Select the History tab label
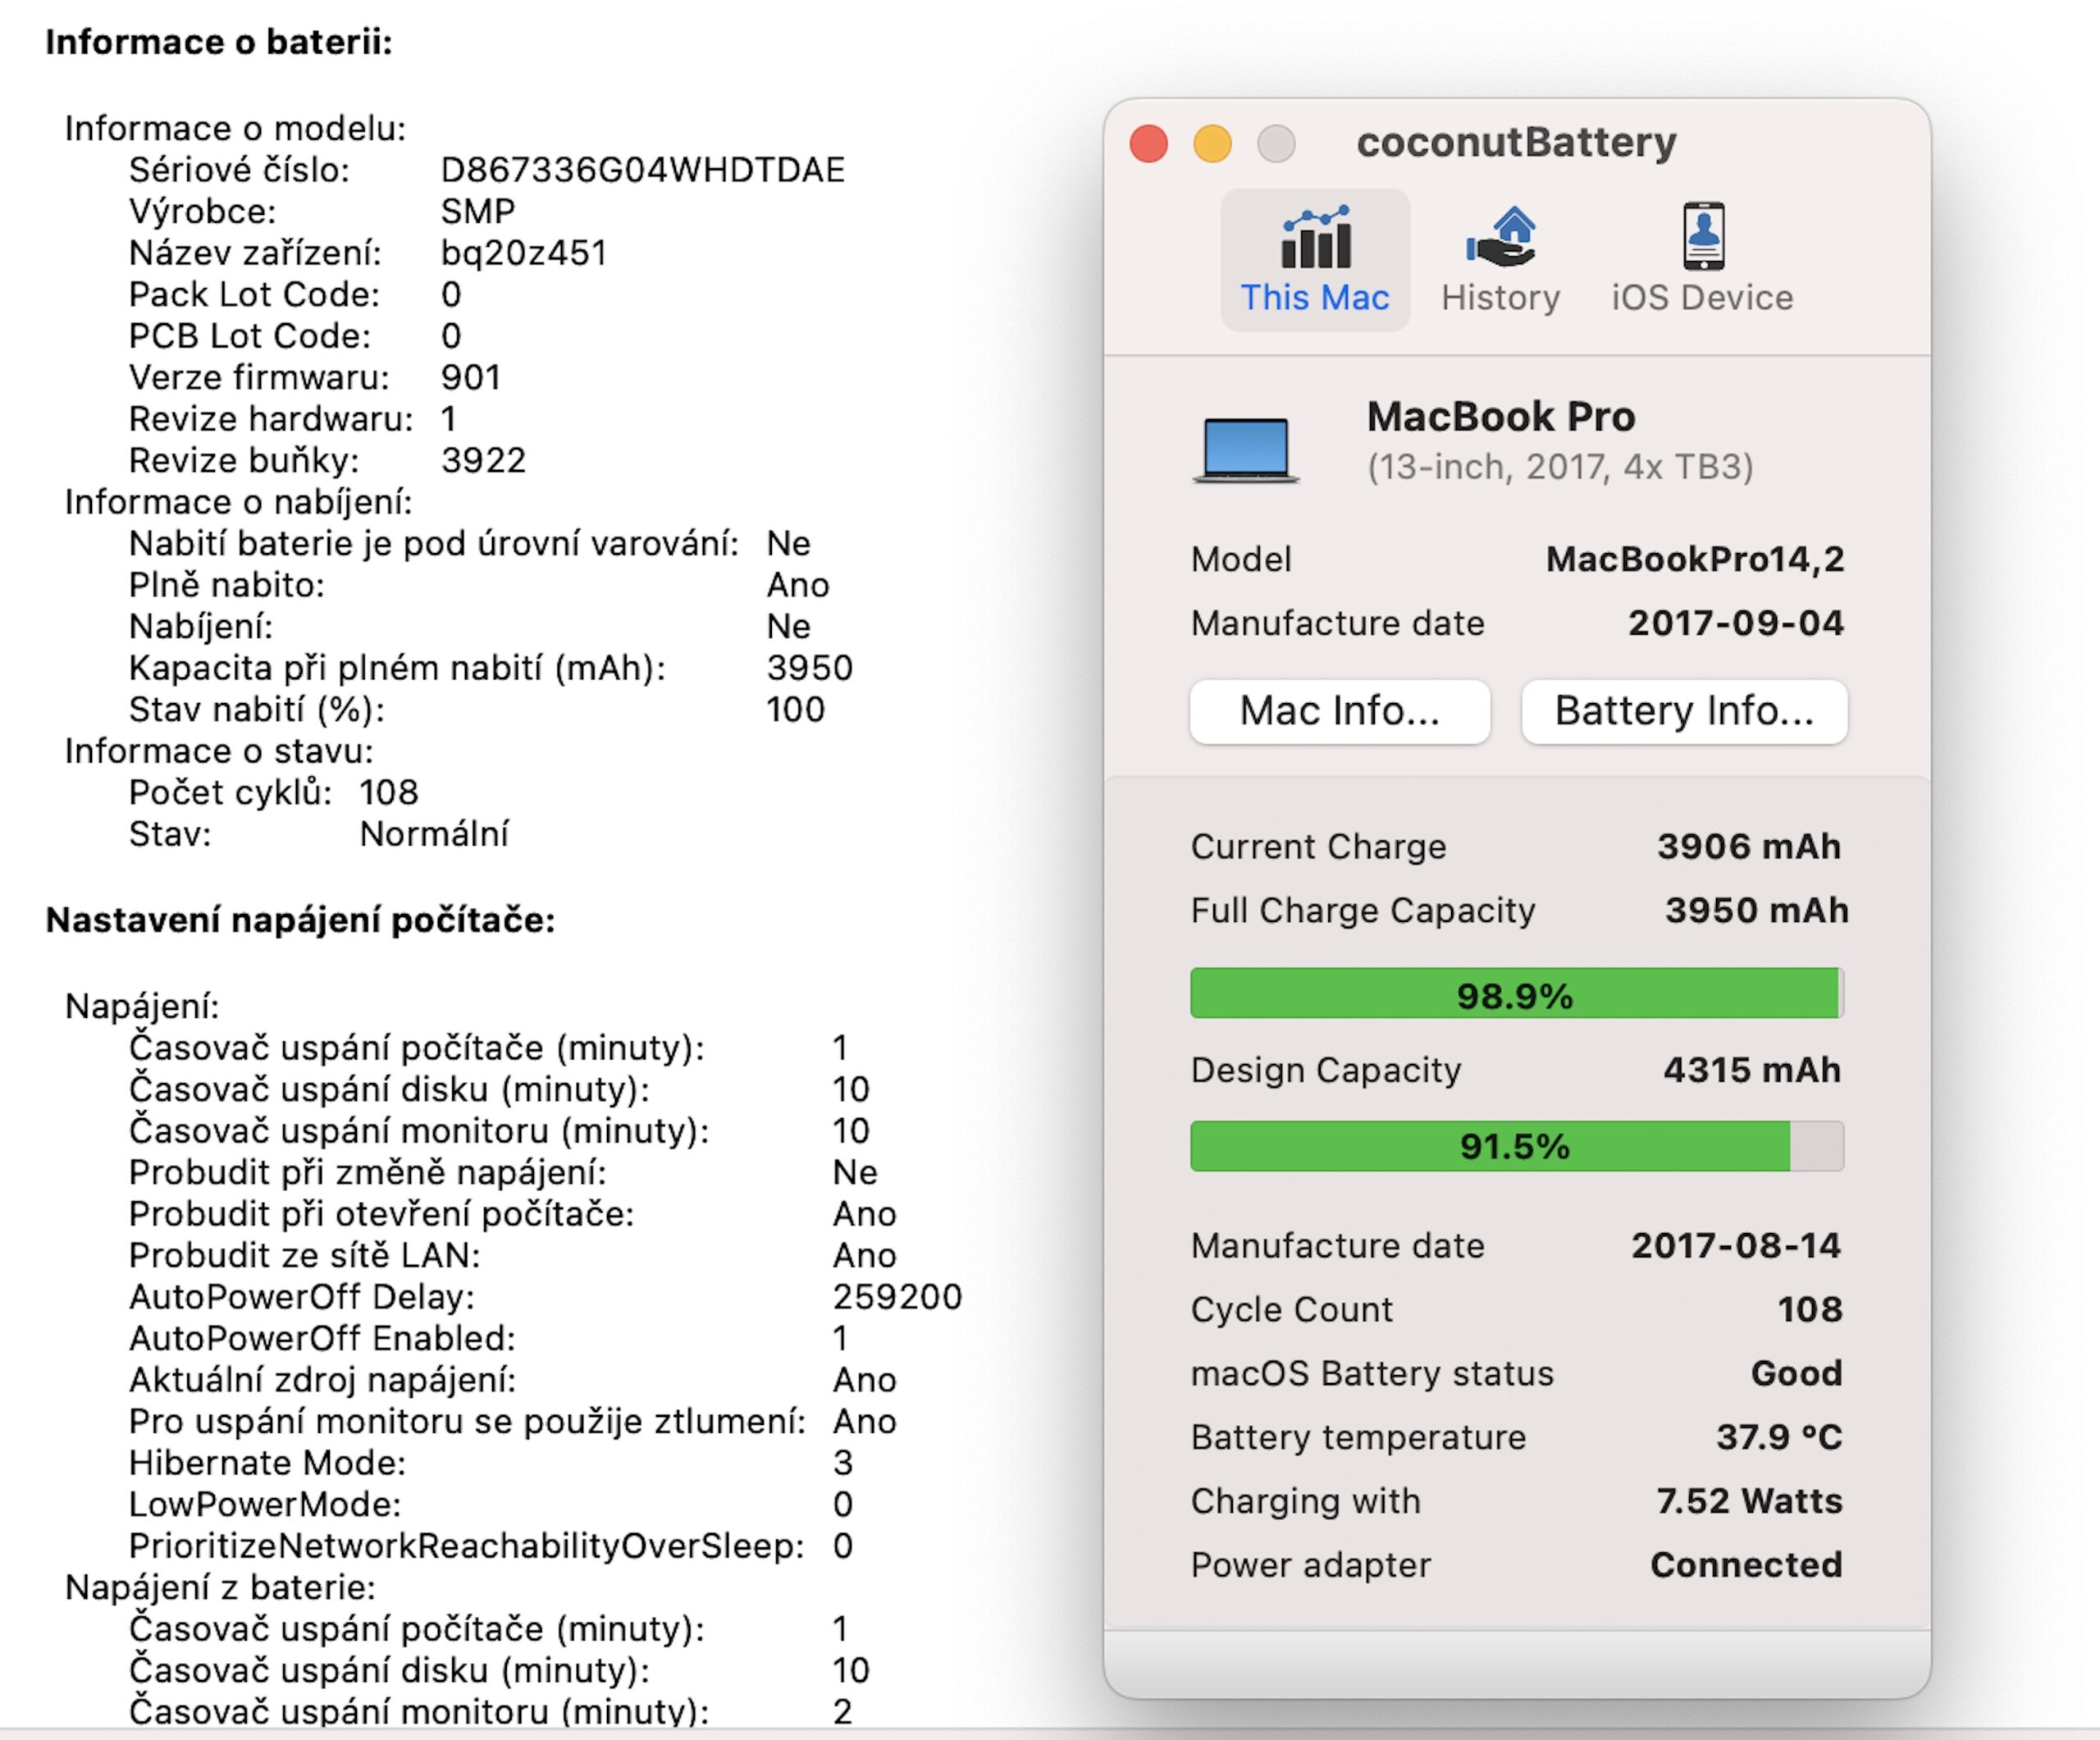 pos(1501,298)
